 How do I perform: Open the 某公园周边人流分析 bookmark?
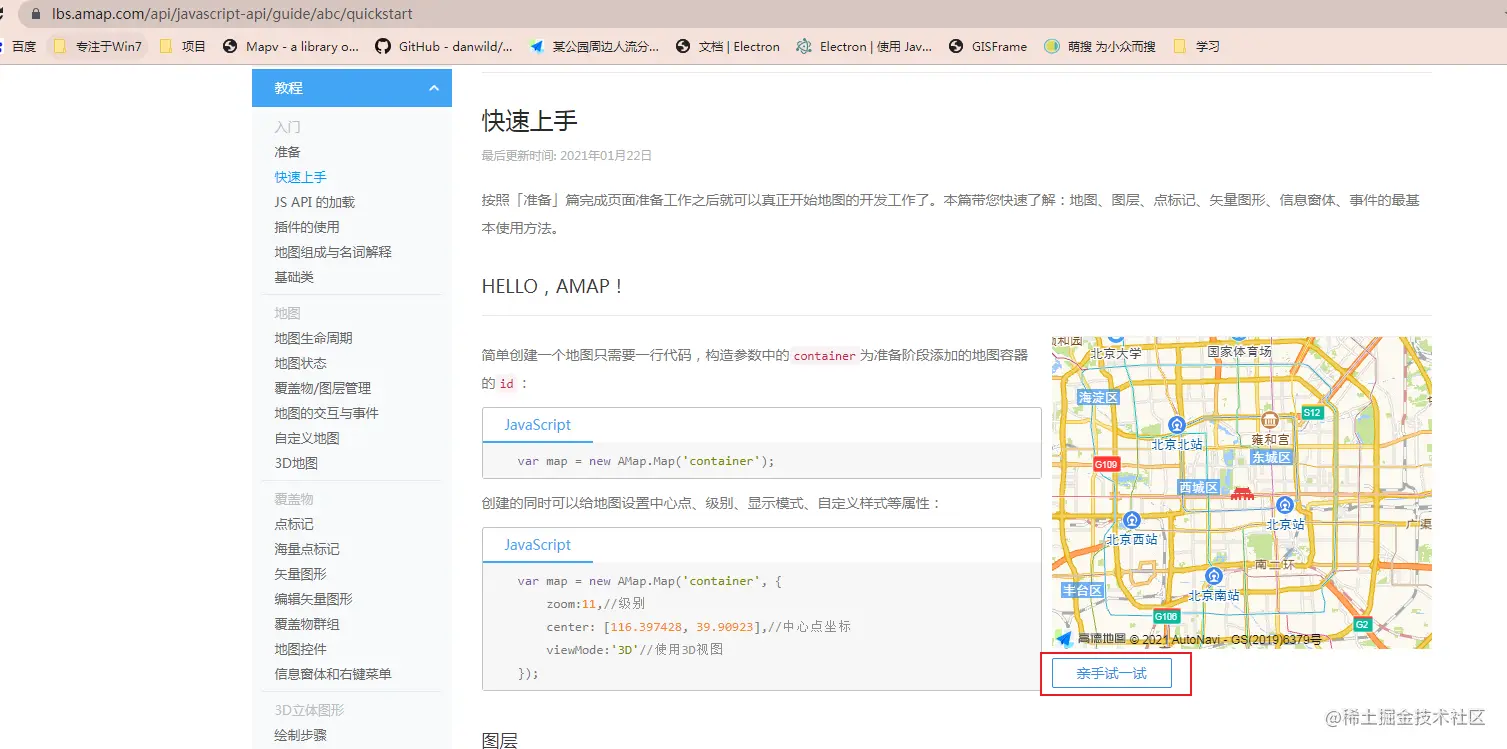pos(595,45)
